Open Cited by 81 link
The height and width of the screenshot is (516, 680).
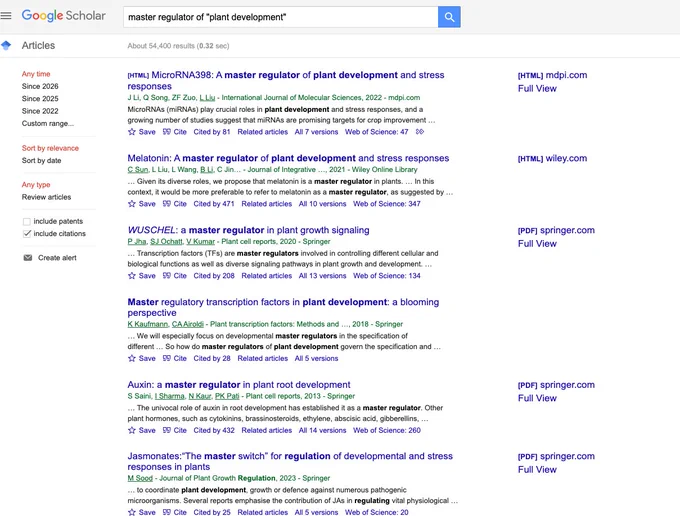(212, 132)
